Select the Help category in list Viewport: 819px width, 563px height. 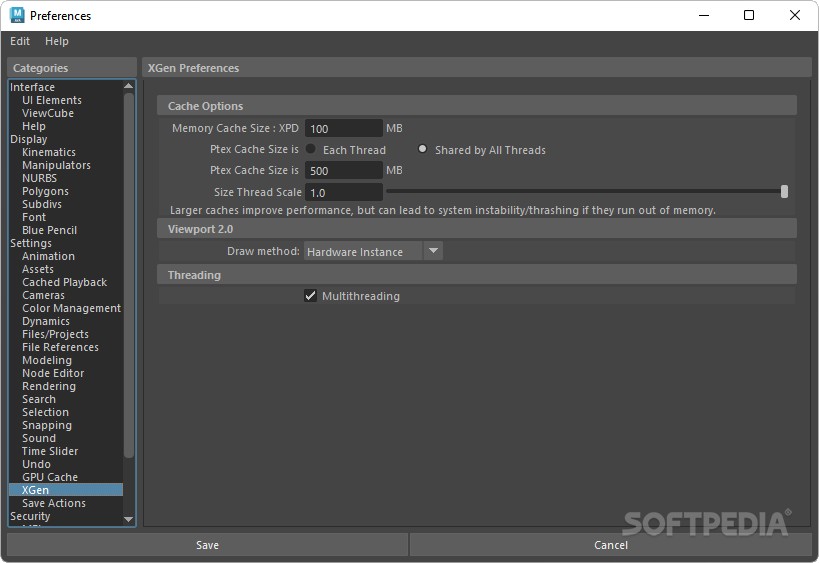tap(34, 126)
